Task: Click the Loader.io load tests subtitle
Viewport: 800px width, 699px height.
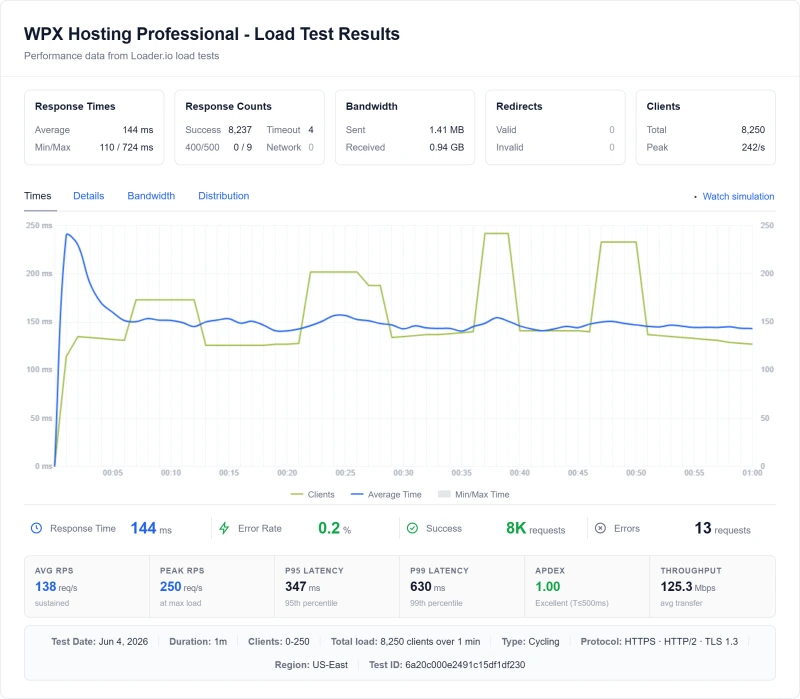Action: coord(121,56)
